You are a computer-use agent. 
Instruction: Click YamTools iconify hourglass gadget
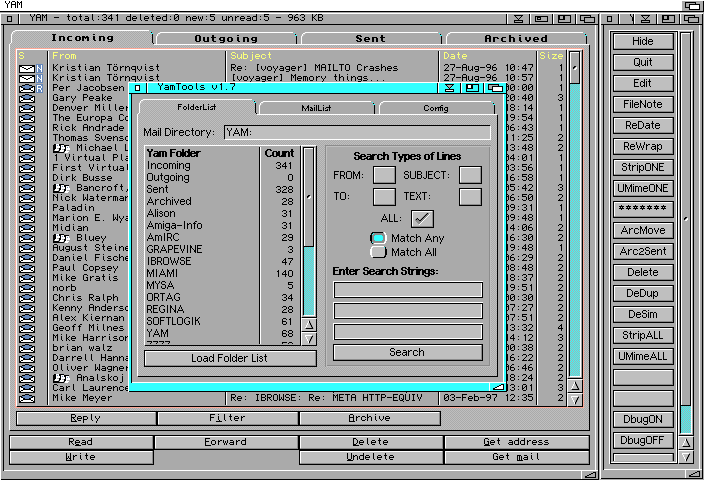click(449, 88)
